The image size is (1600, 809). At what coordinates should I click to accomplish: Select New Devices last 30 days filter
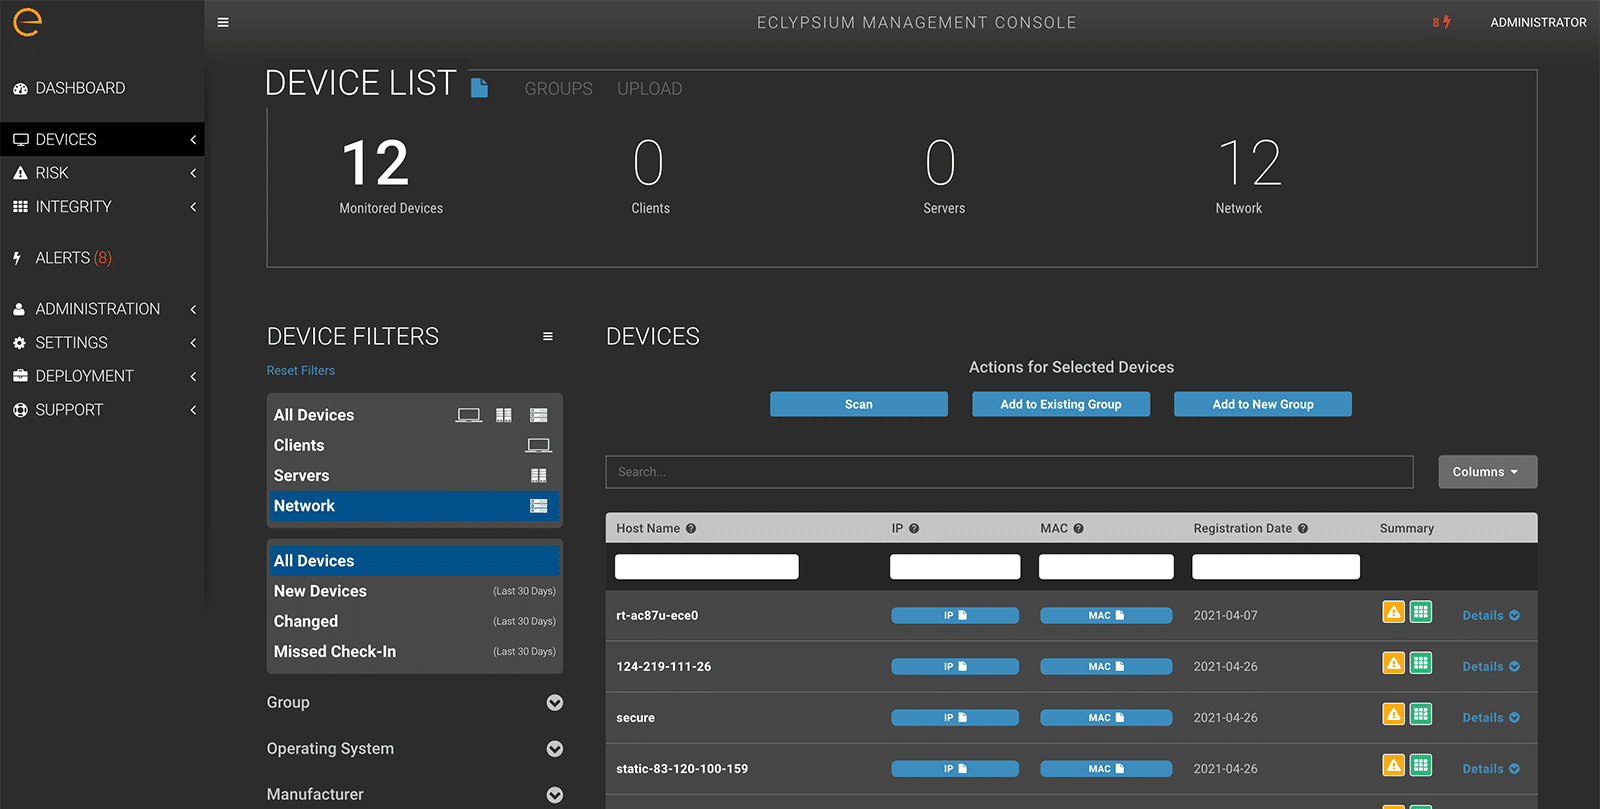[x=414, y=591]
